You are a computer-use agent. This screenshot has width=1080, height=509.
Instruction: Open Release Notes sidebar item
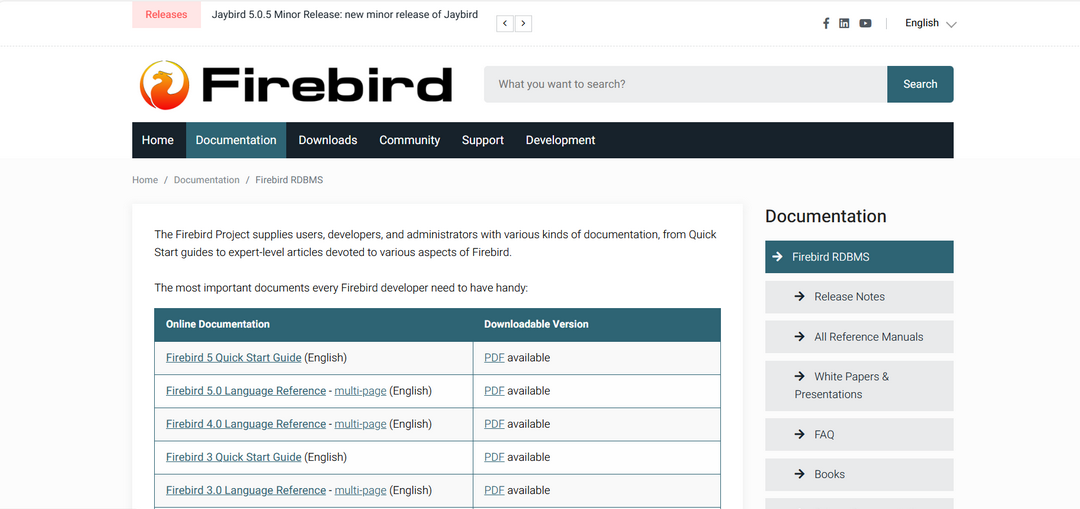[859, 297]
